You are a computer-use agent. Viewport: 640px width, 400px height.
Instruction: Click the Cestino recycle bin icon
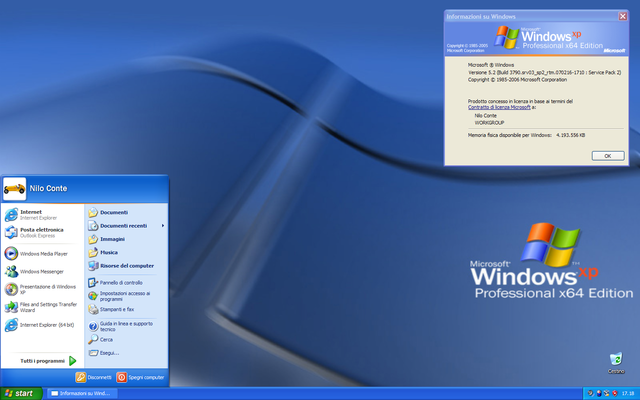click(616, 363)
